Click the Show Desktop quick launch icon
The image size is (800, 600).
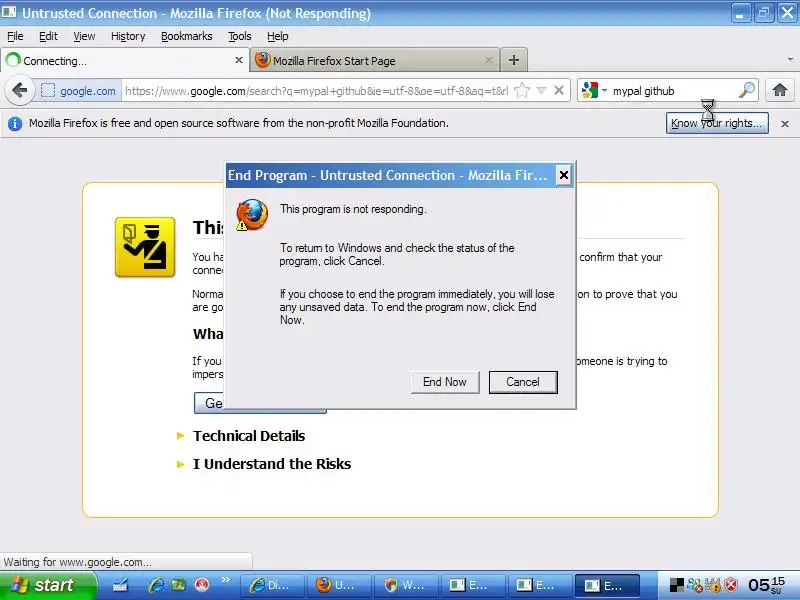120,585
